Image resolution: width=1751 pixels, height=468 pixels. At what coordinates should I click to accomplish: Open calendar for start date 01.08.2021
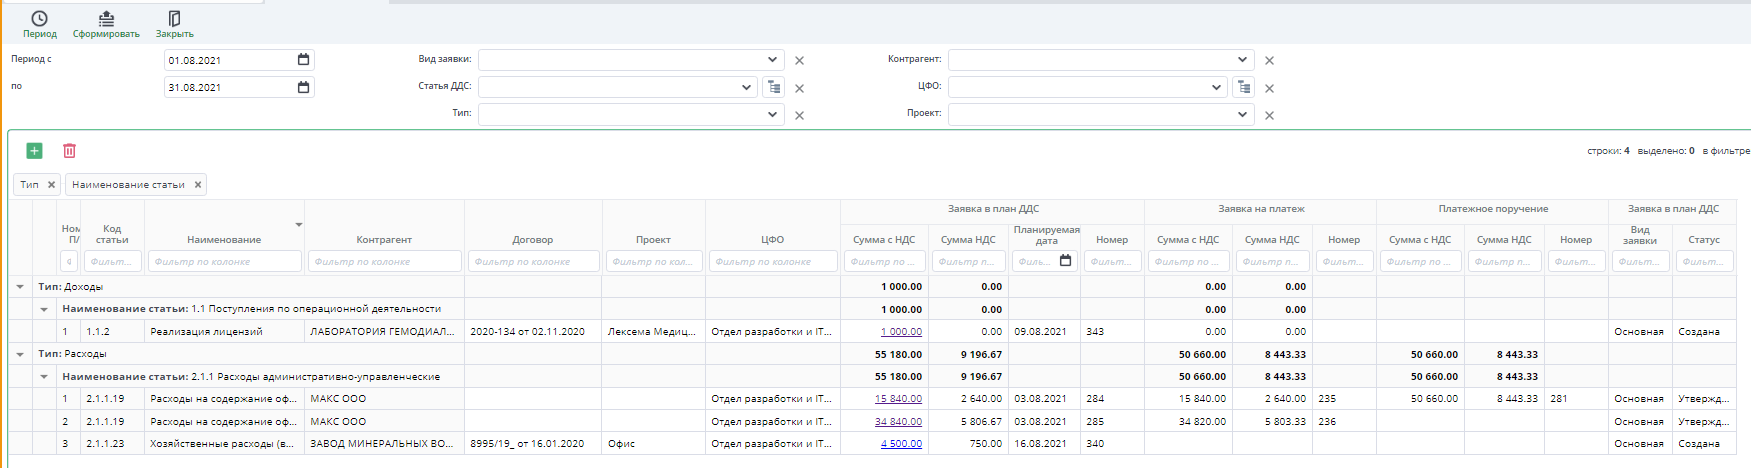(303, 60)
